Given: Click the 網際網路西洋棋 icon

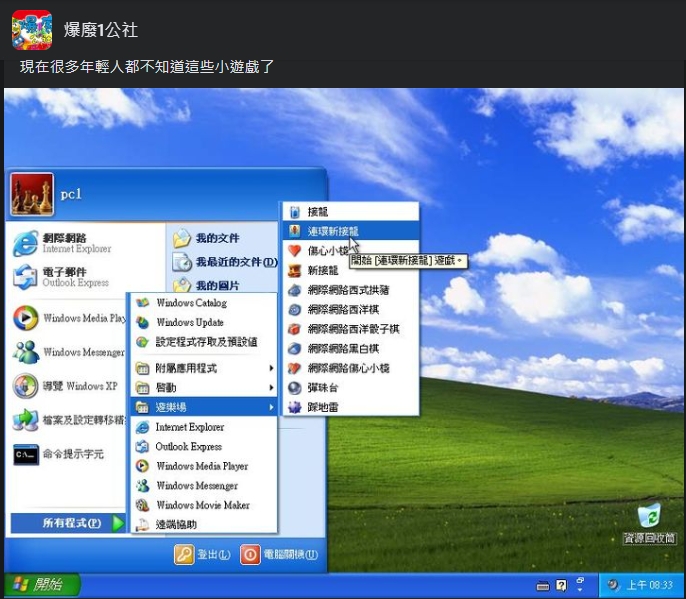Looking at the screenshot, I should point(294,310).
